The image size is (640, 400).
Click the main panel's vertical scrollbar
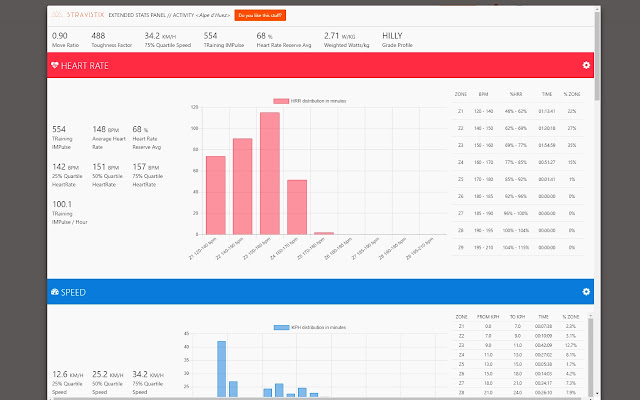(596, 60)
